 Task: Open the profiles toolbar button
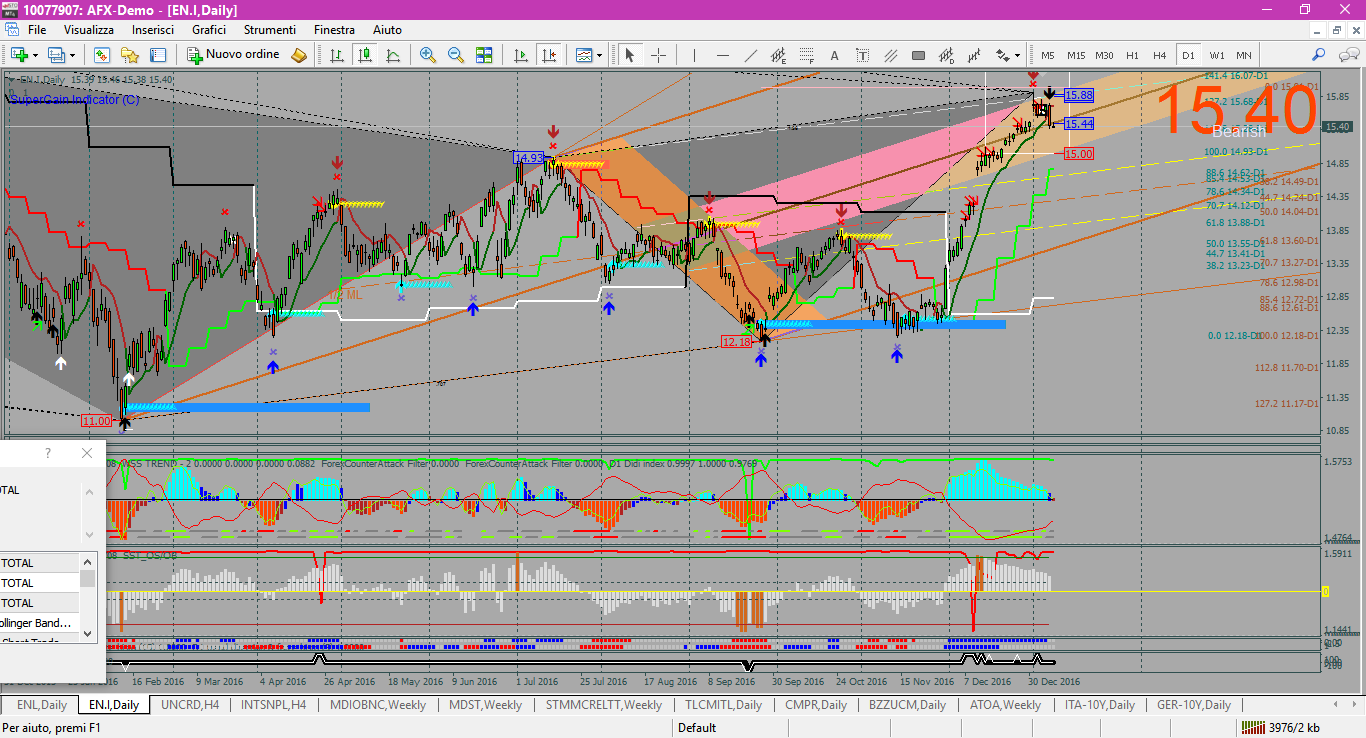click(56, 55)
